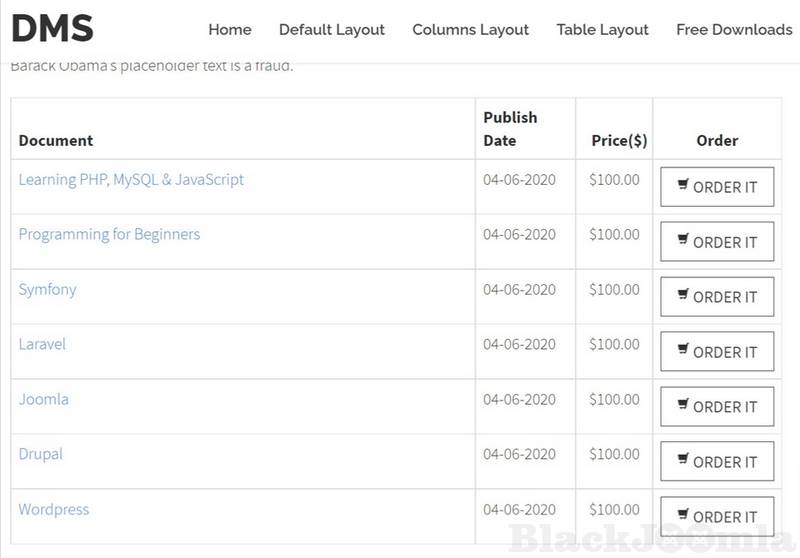This screenshot has height=558, width=800.
Task: Open the Free Downloads menu item
Action: click(733, 30)
